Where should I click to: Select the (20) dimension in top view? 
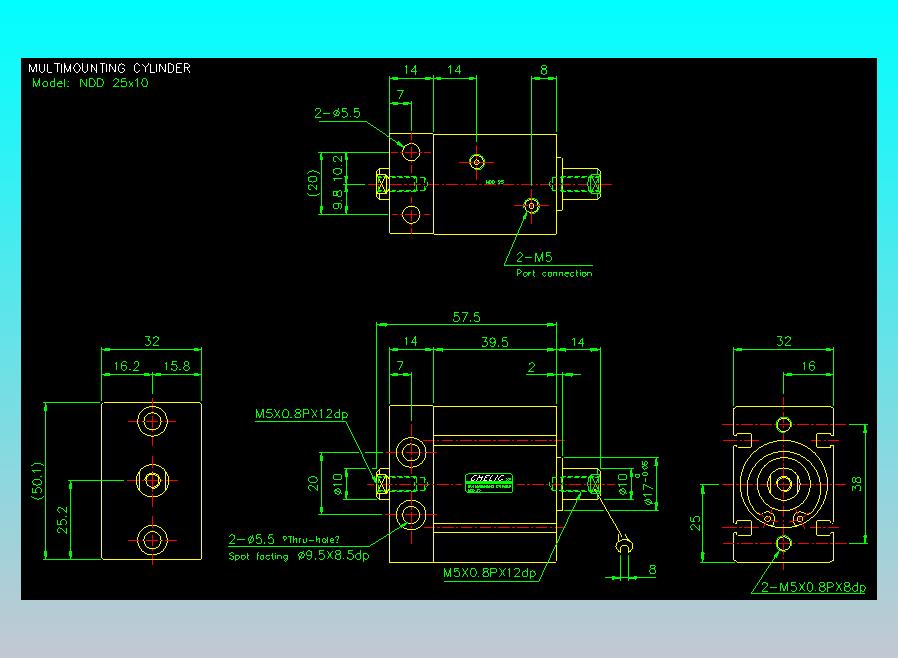coord(313,182)
